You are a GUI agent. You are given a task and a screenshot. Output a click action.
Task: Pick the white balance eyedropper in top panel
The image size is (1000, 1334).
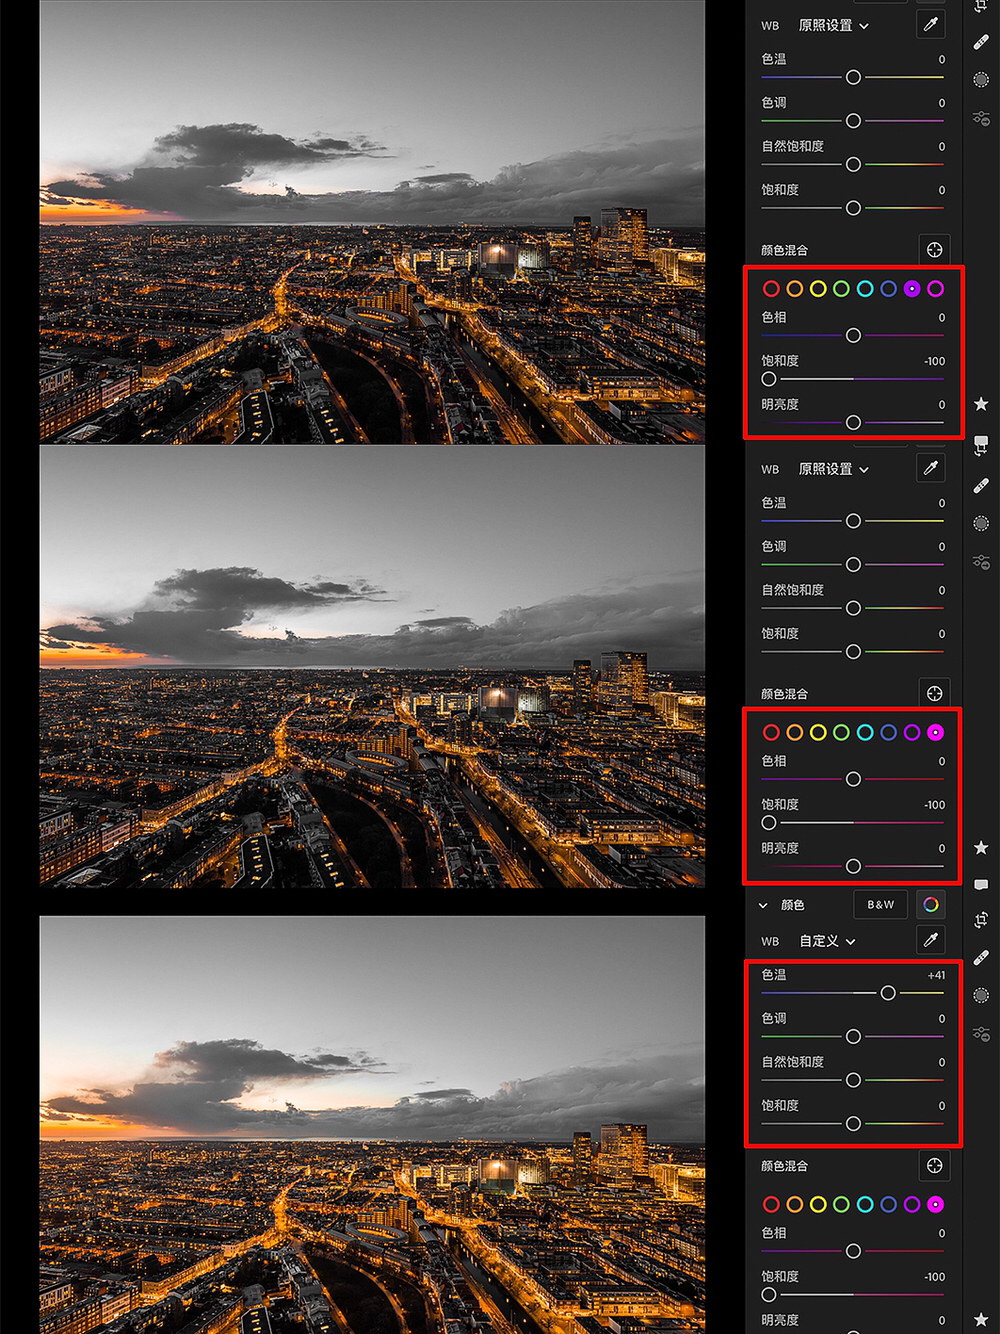click(931, 24)
